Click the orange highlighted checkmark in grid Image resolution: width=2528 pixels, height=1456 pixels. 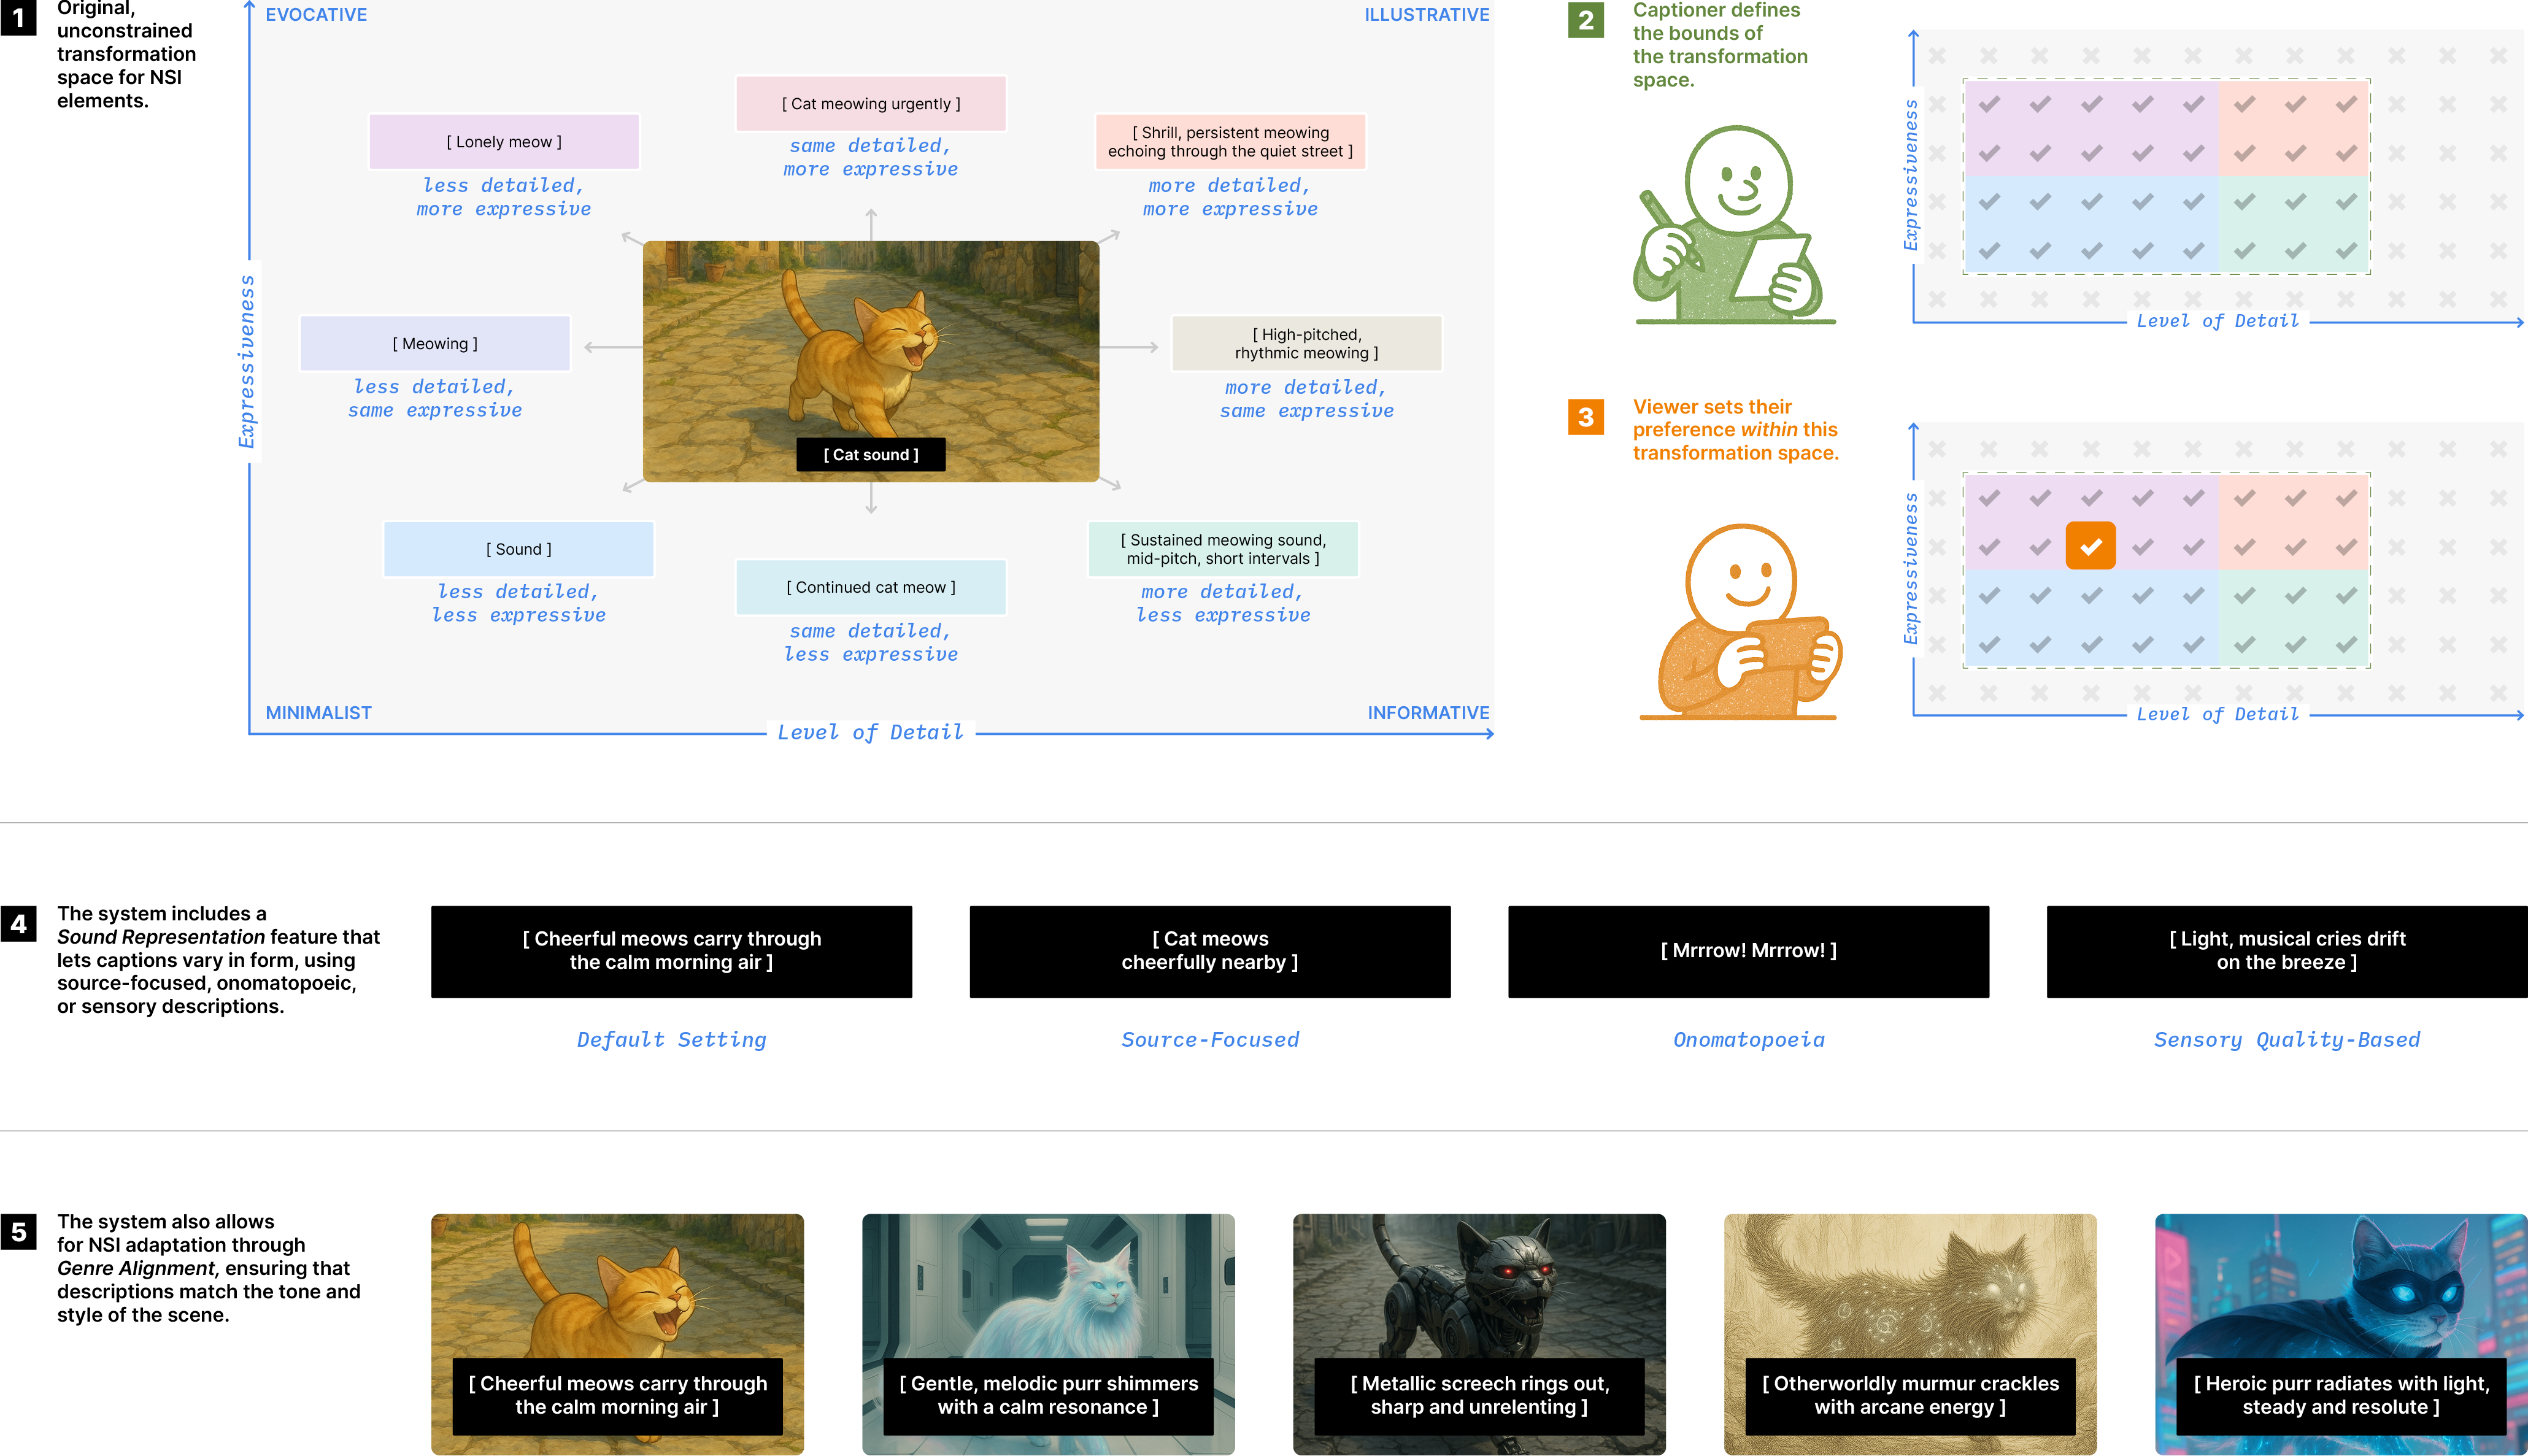2090,546
